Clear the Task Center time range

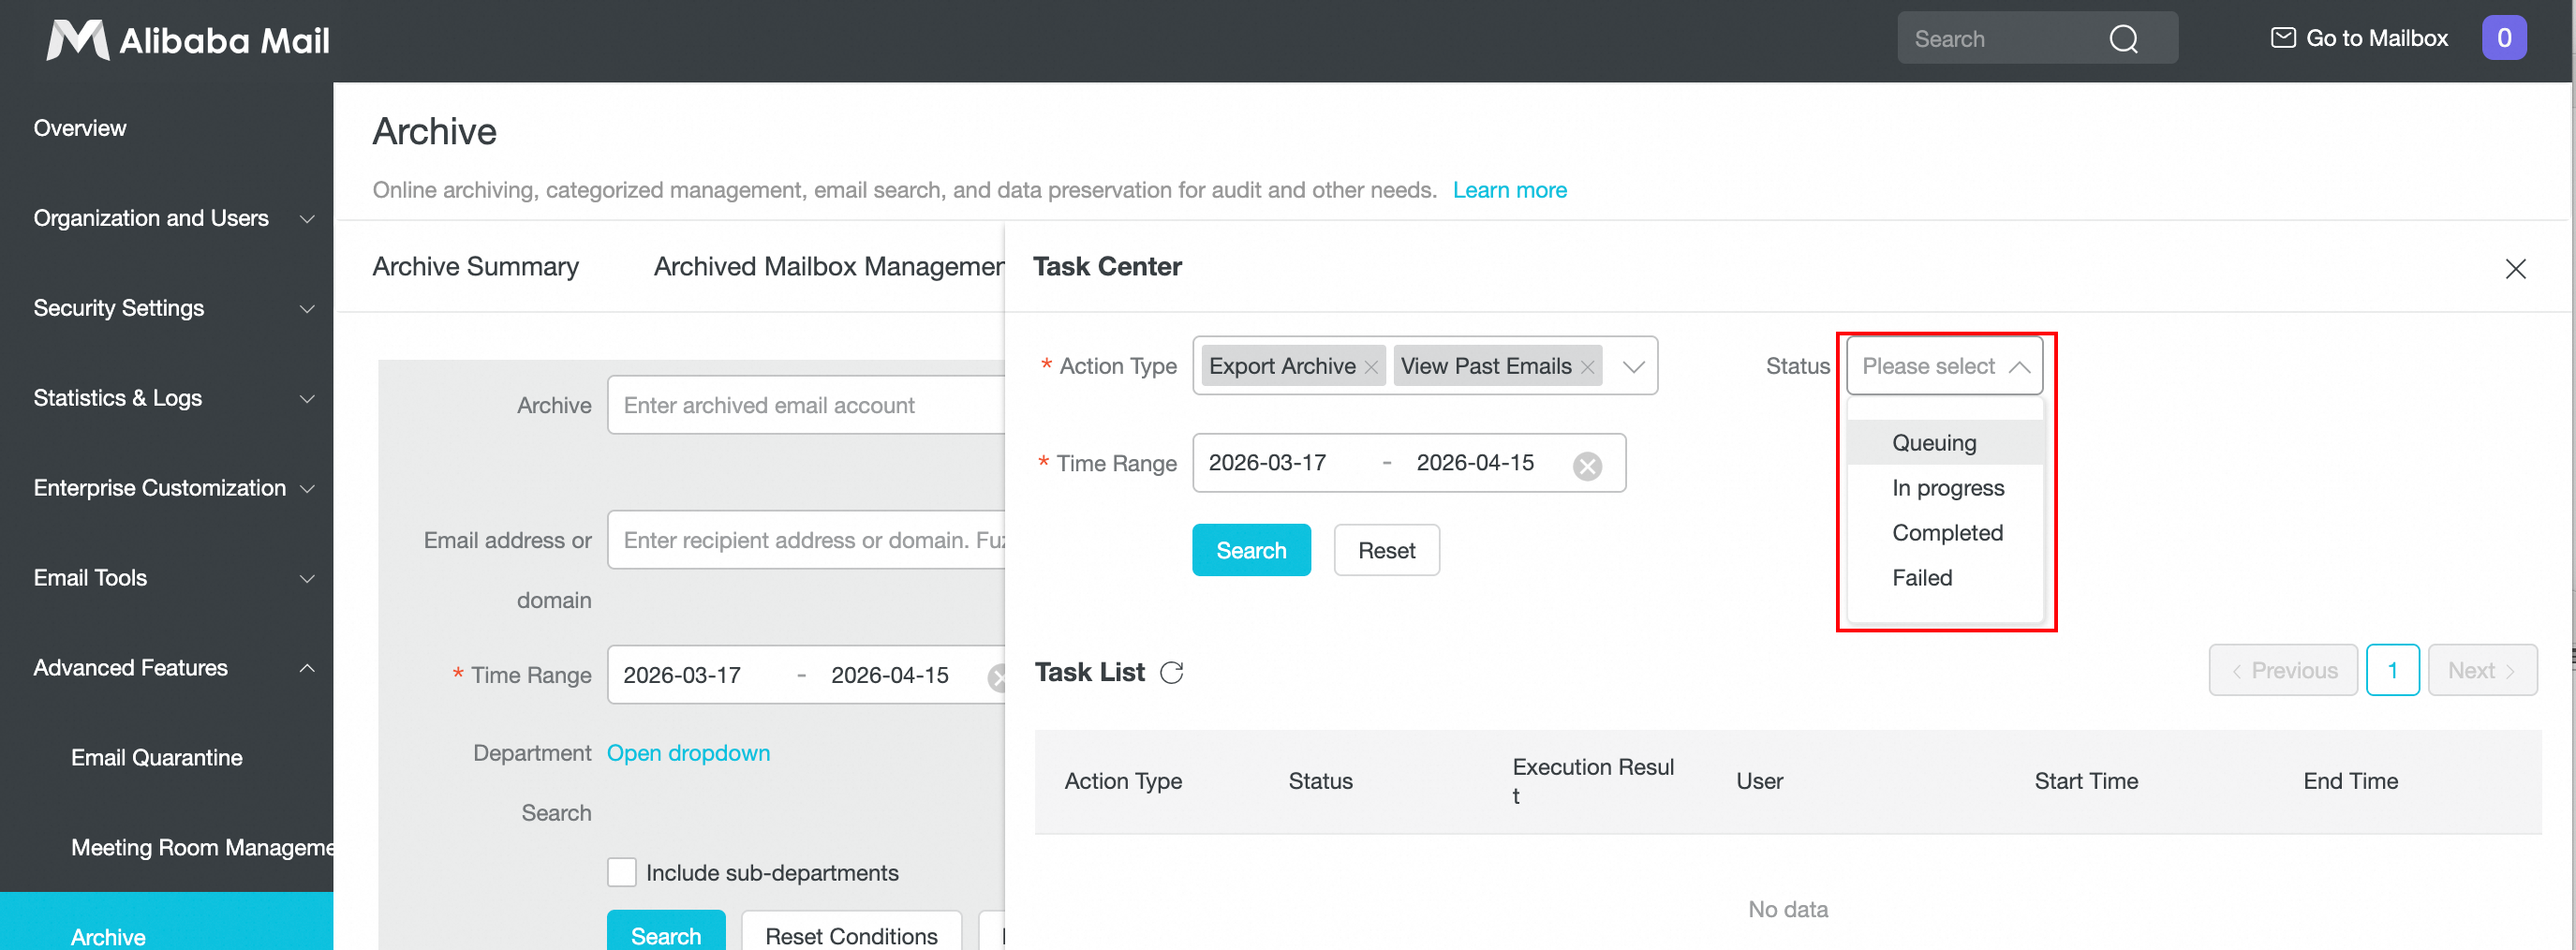(x=1587, y=465)
